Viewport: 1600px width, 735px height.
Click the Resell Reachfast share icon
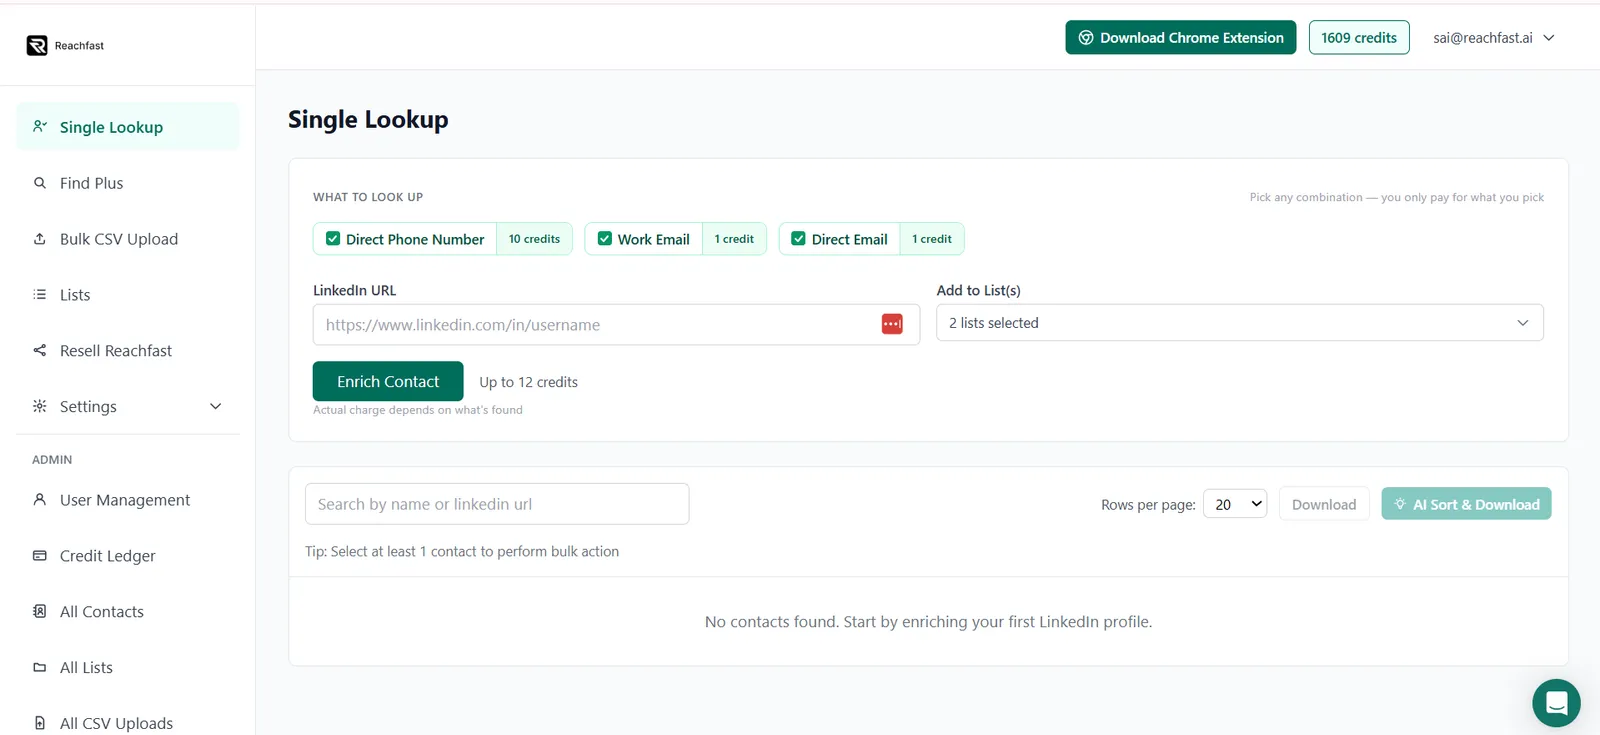(40, 350)
